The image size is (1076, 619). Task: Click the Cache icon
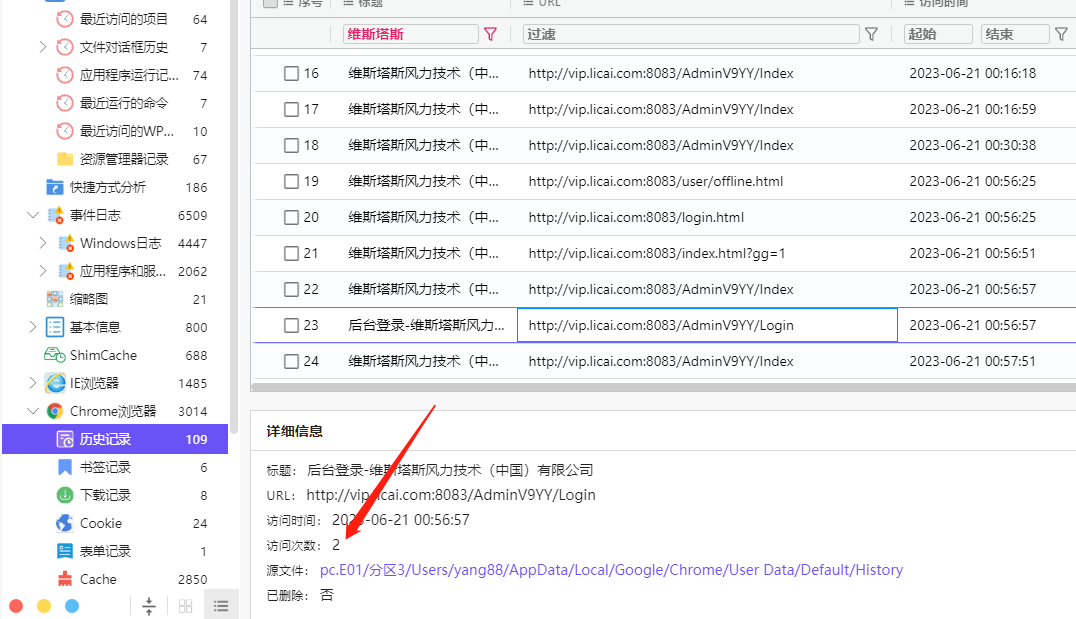point(65,579)
